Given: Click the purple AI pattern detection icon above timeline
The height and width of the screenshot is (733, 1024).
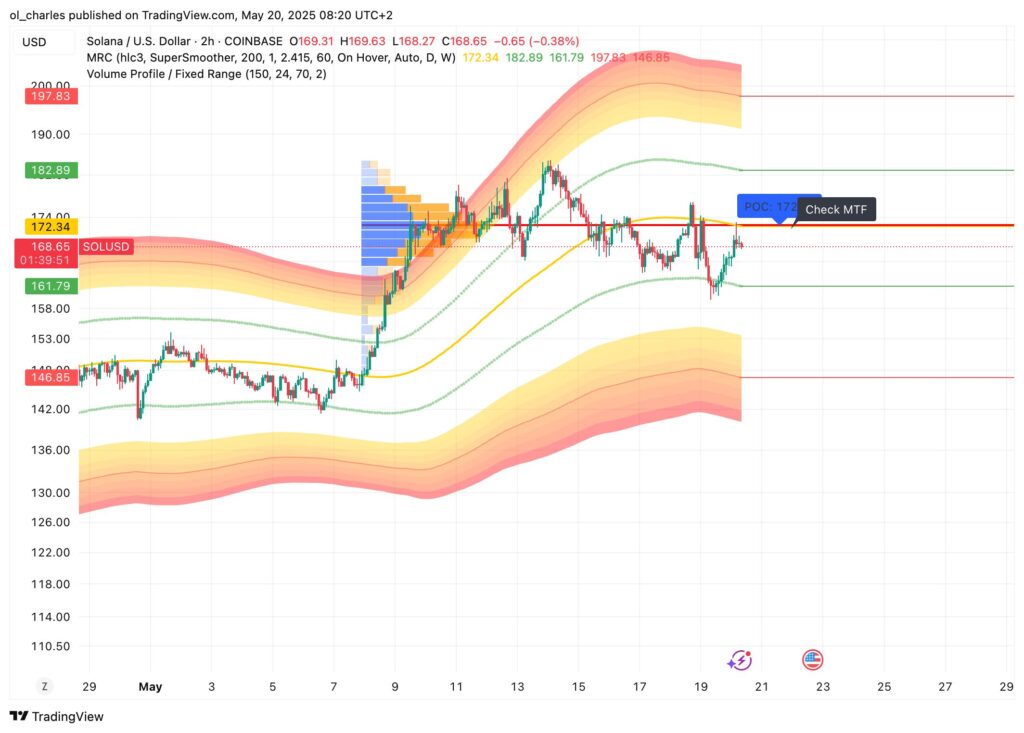Looking at the screenshot, I should 739,660.
